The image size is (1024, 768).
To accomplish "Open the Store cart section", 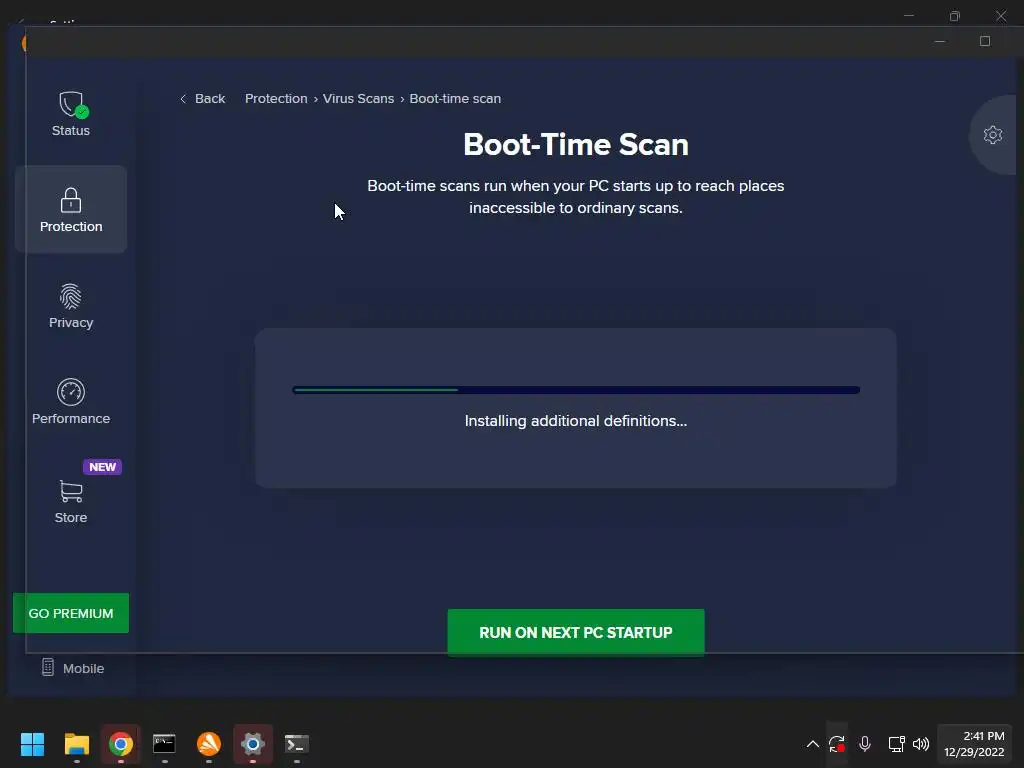I will coord(71,502).
